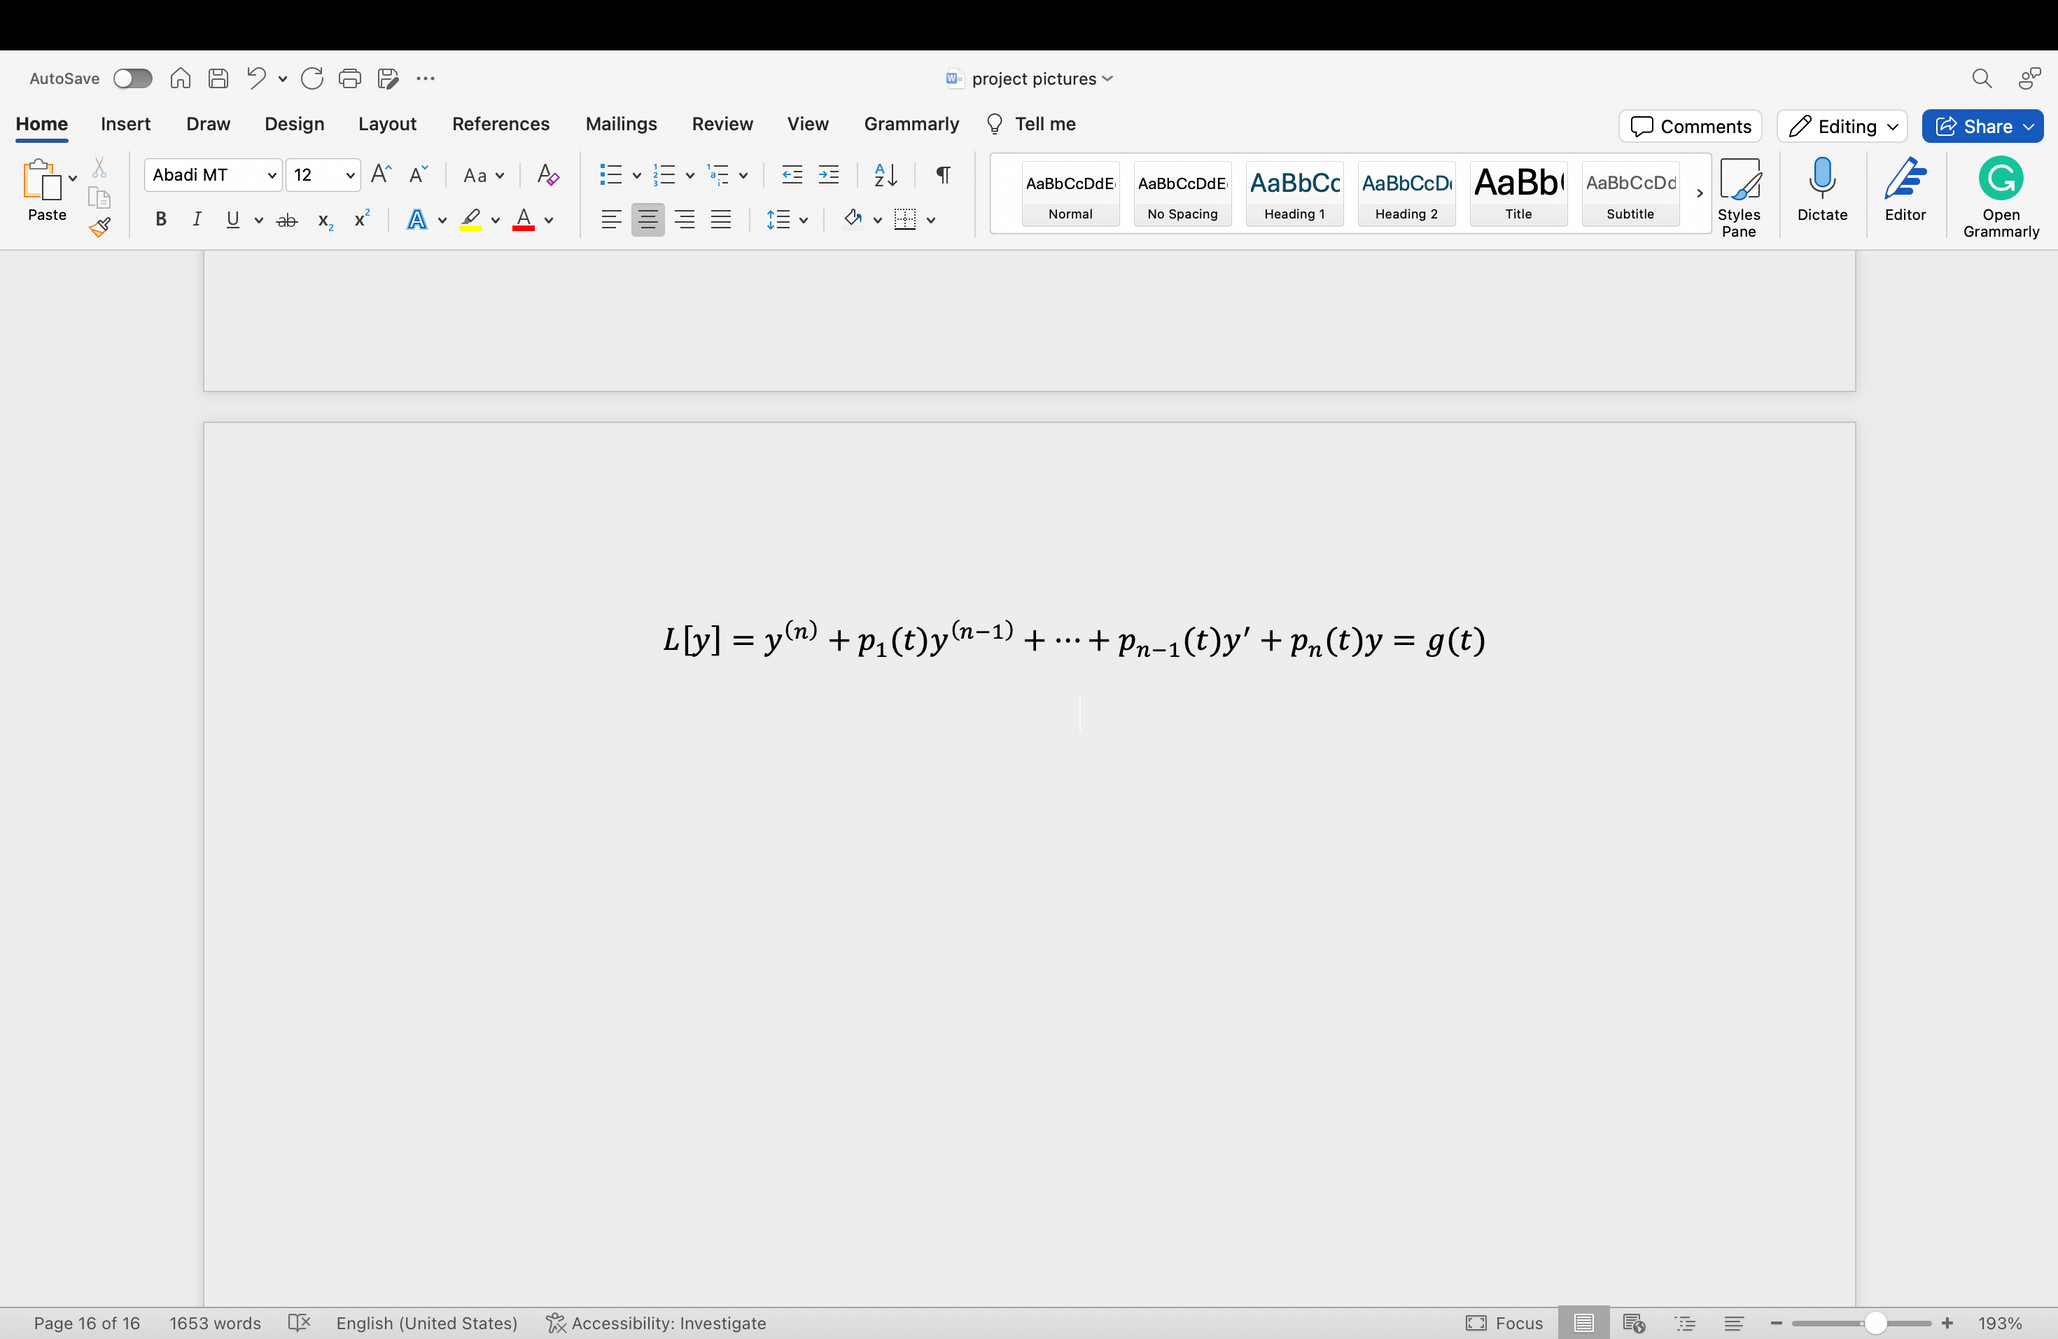Toggle center text alignment
This screenshot has width=2058, height=1339.
[647, 220]
